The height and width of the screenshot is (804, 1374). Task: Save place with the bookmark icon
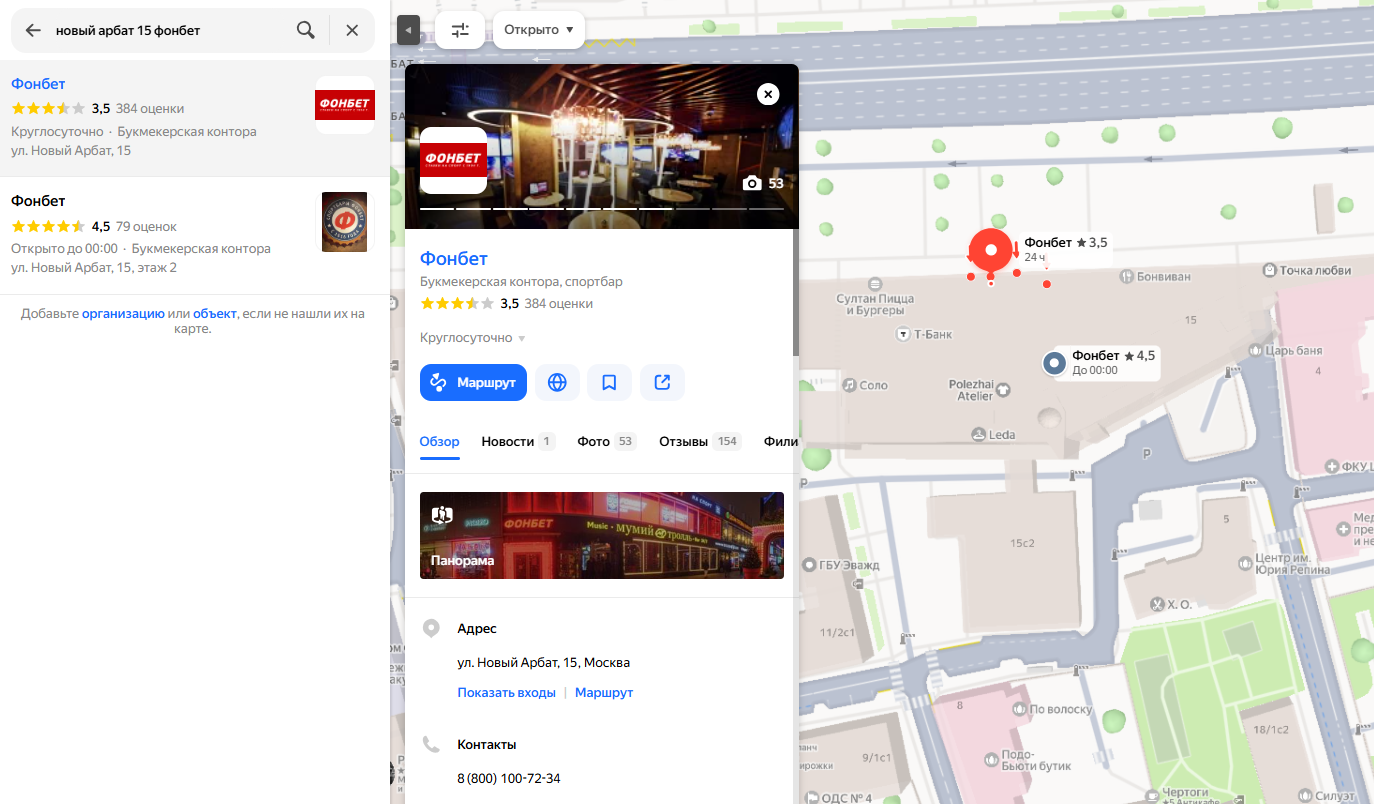[x=609, y=382]
